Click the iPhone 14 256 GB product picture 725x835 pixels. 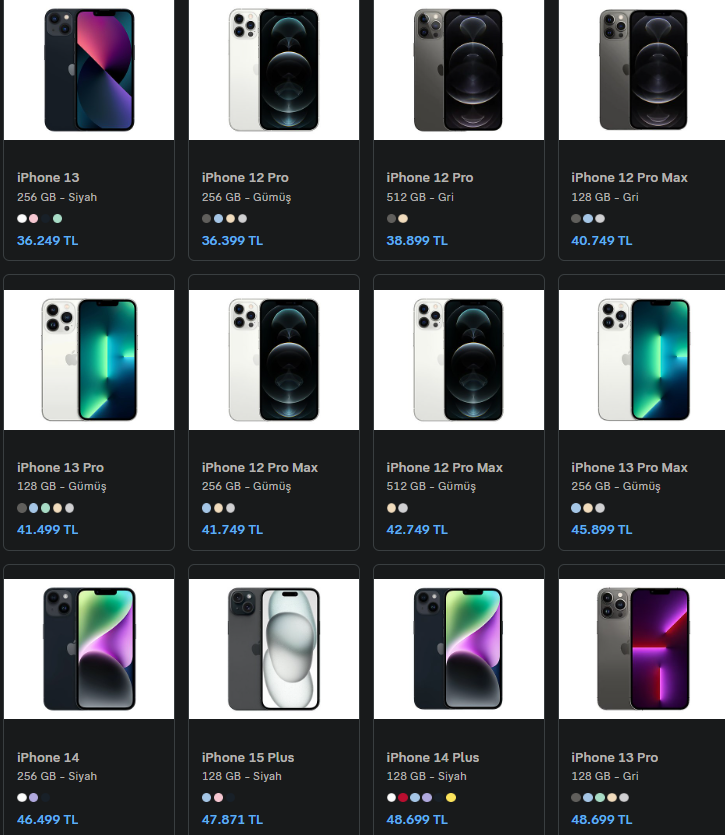tap(89, 648)
